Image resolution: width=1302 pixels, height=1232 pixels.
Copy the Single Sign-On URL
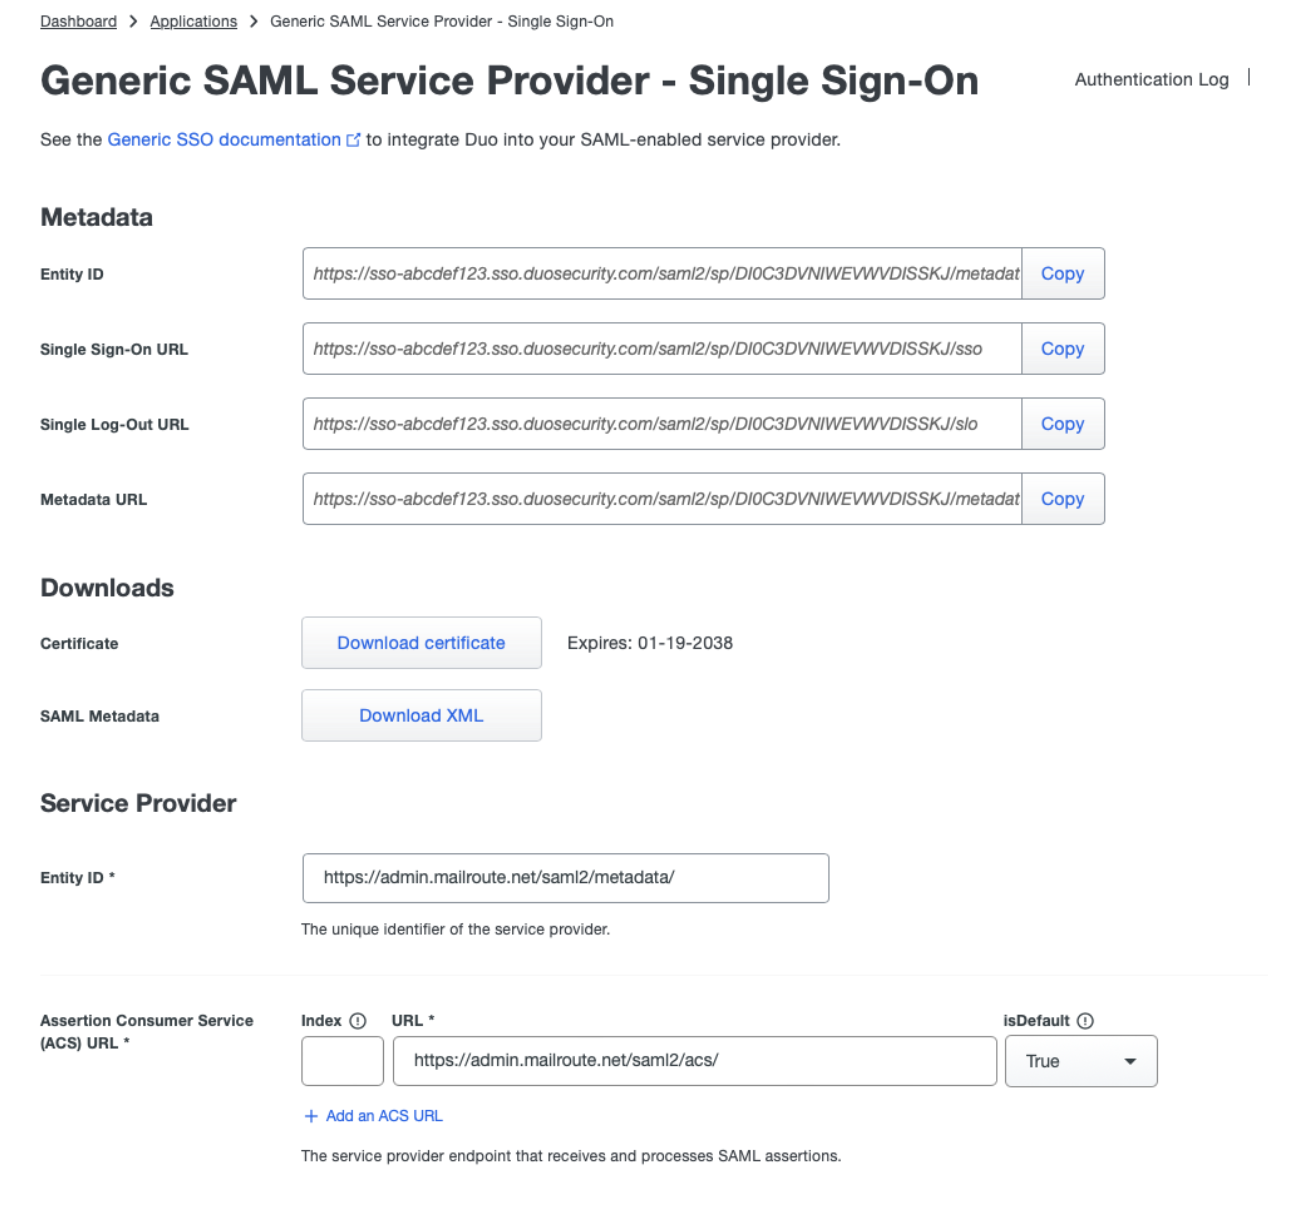coord(1062,349)
